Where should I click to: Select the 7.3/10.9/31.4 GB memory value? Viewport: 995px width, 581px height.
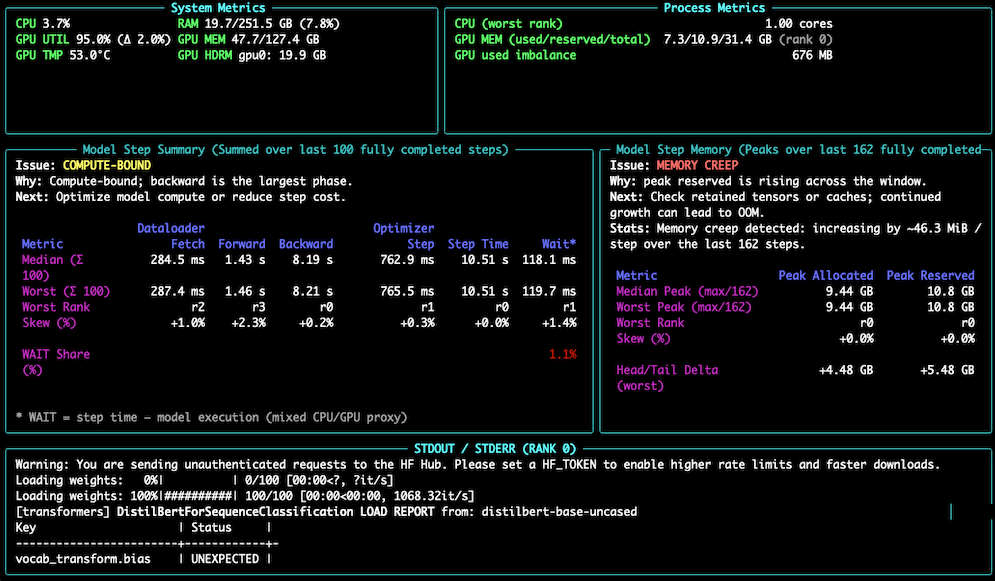tap(717, 39)
